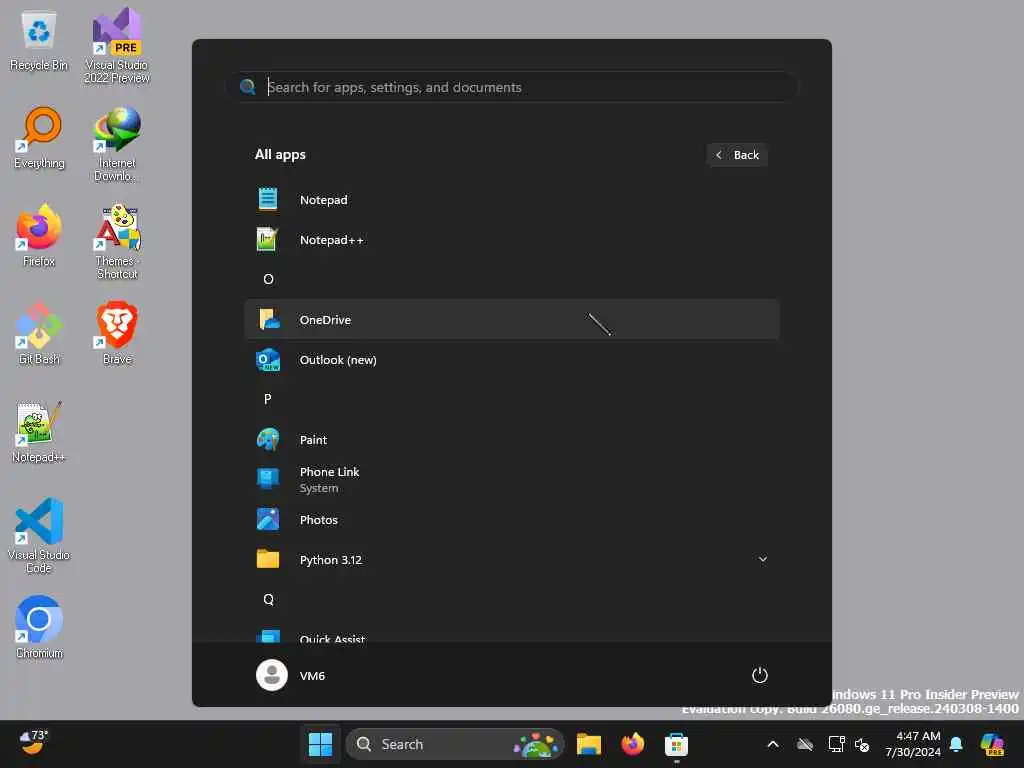Click the power button icon
This screenshot has width=1024, height=768.
tap(760, 675)
